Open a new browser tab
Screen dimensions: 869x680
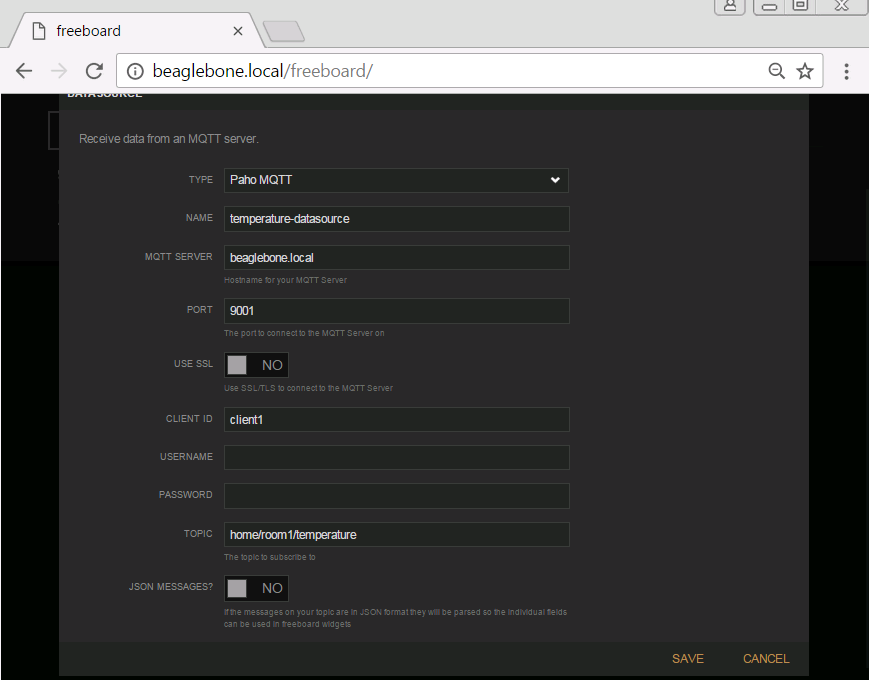(x=283, y=31)
